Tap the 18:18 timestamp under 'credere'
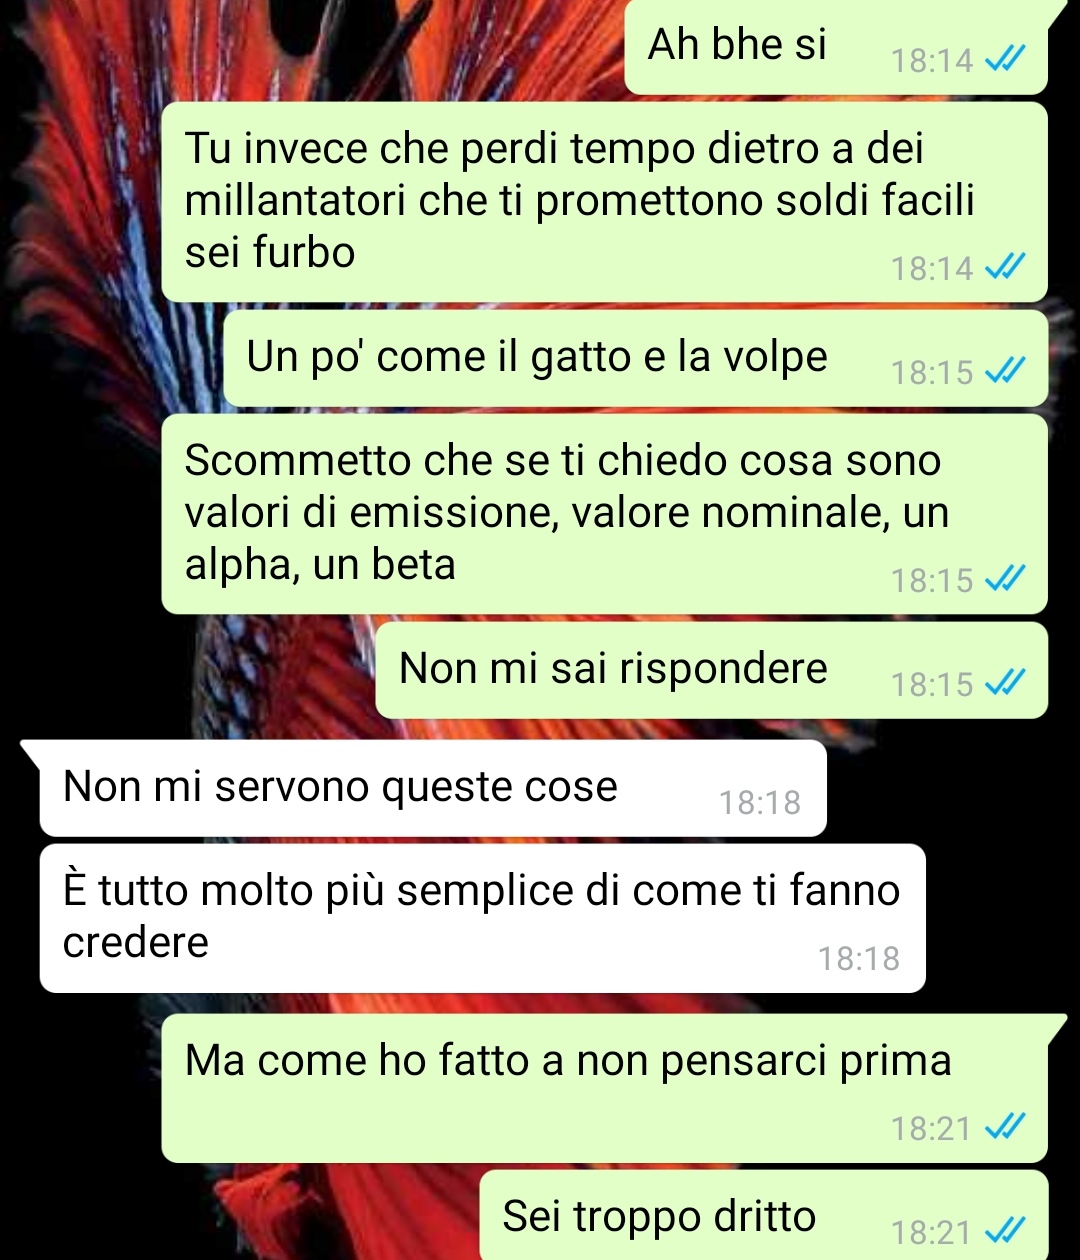This screenshot has height=1260, width=1080. (x=859, y=959)
